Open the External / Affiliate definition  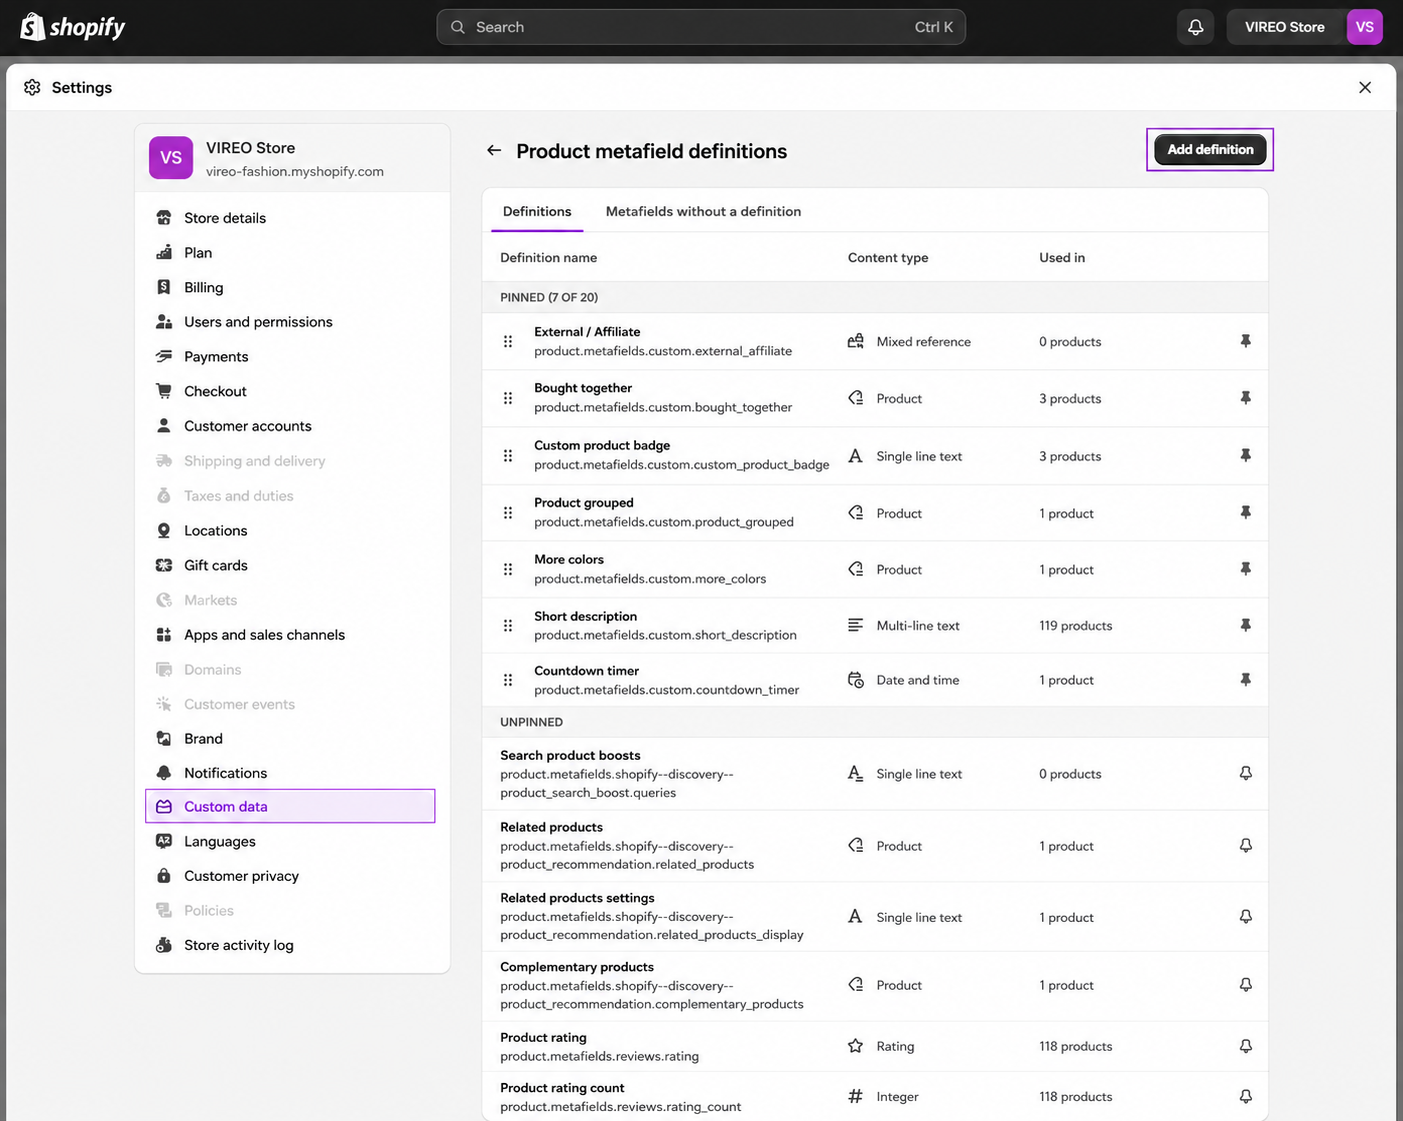point(875,342)
